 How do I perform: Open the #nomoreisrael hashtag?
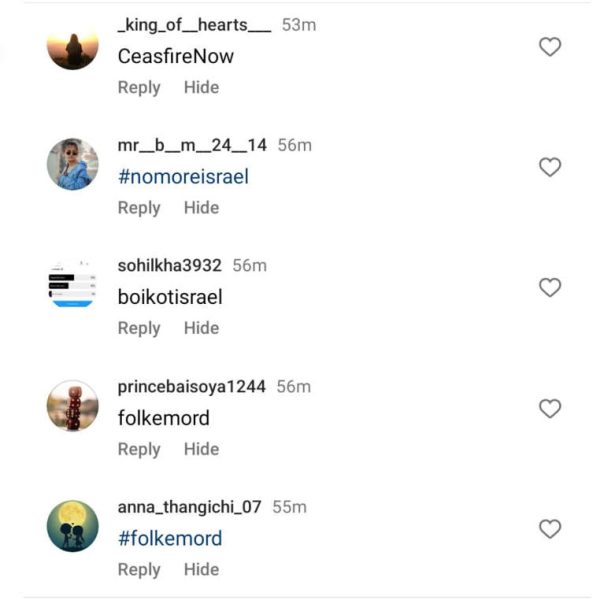click(x=183, y=177)
